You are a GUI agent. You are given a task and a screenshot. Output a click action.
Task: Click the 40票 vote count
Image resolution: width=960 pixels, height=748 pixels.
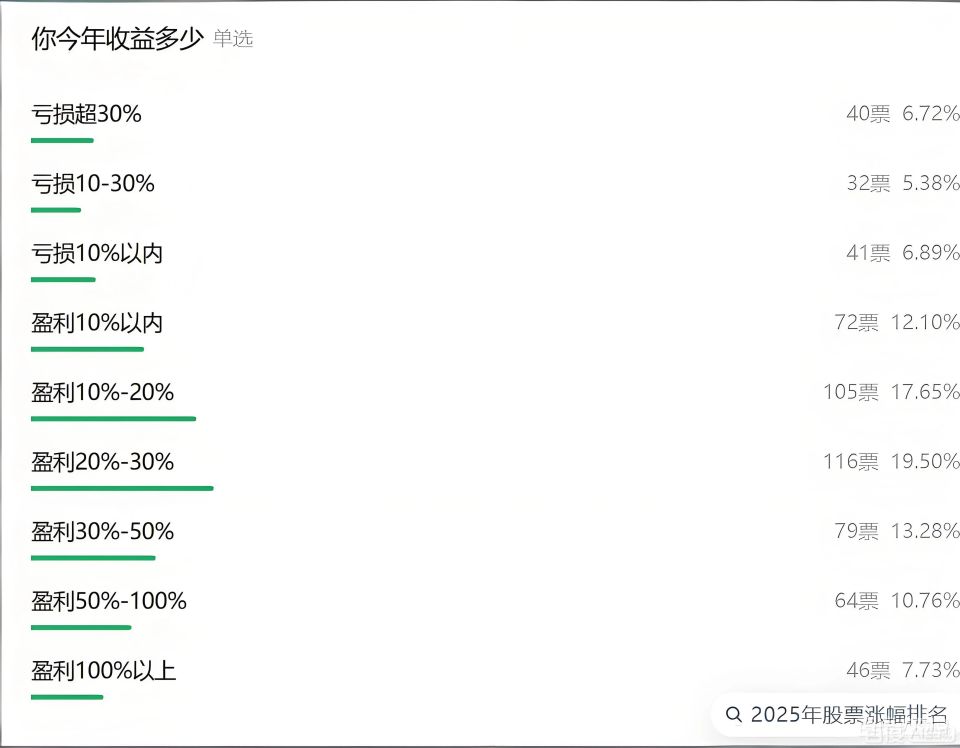pos(864,113)
